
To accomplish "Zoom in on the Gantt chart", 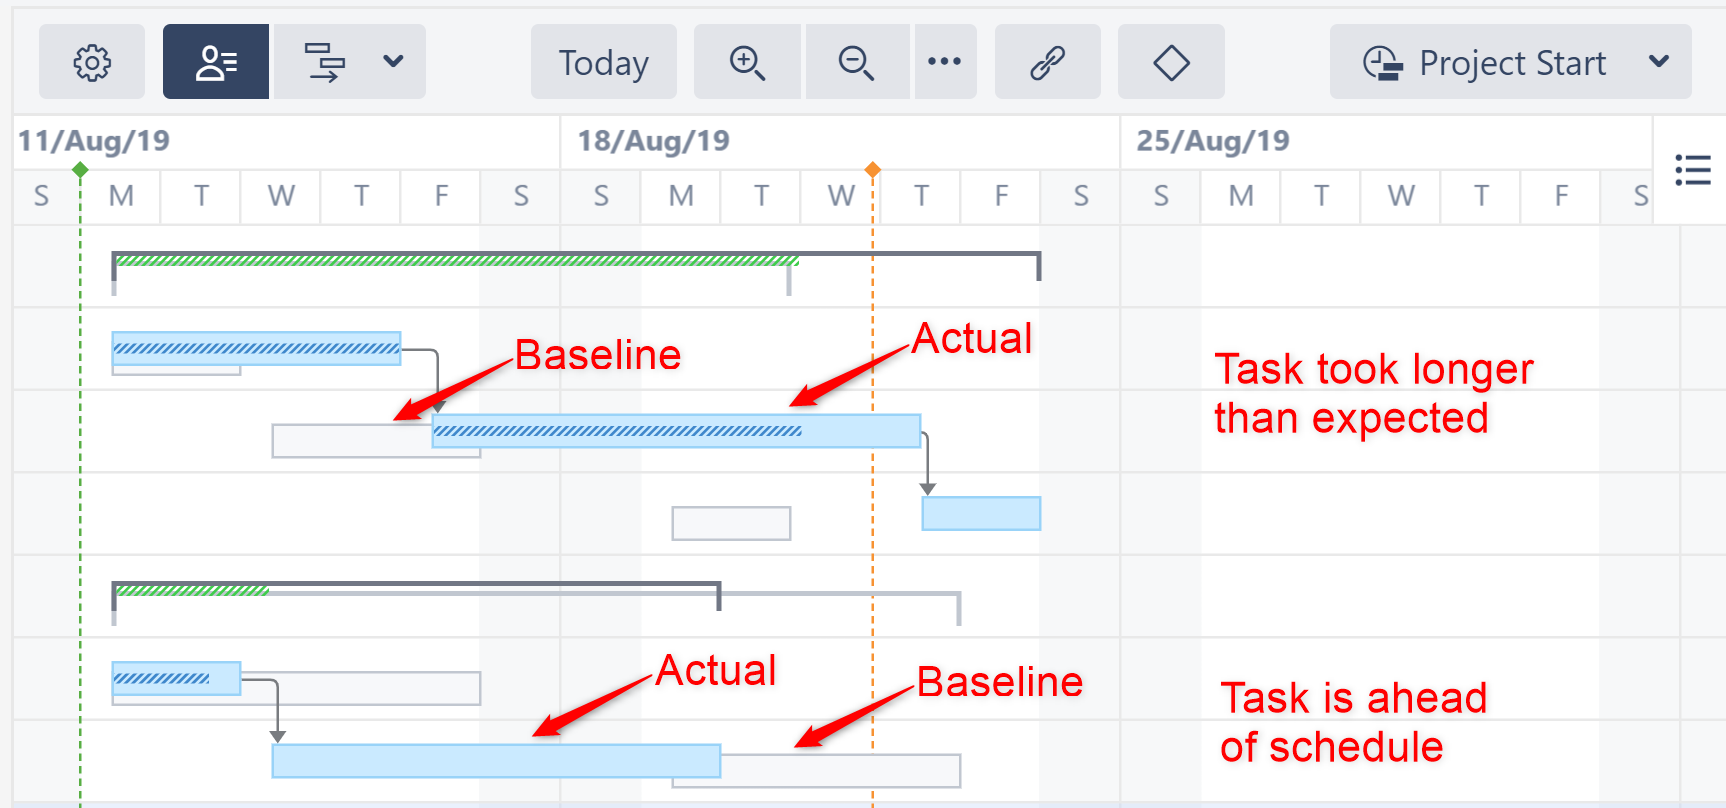I will click(747, 63).
